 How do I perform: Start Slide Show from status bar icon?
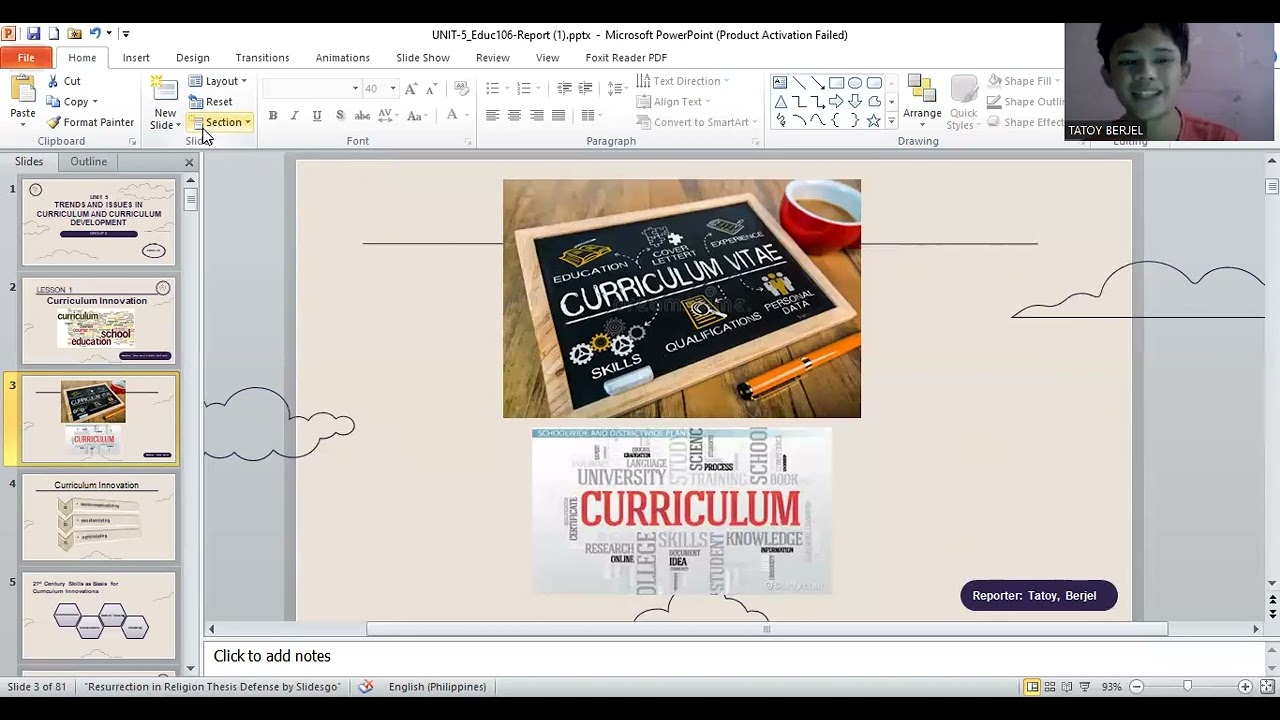1084,687
